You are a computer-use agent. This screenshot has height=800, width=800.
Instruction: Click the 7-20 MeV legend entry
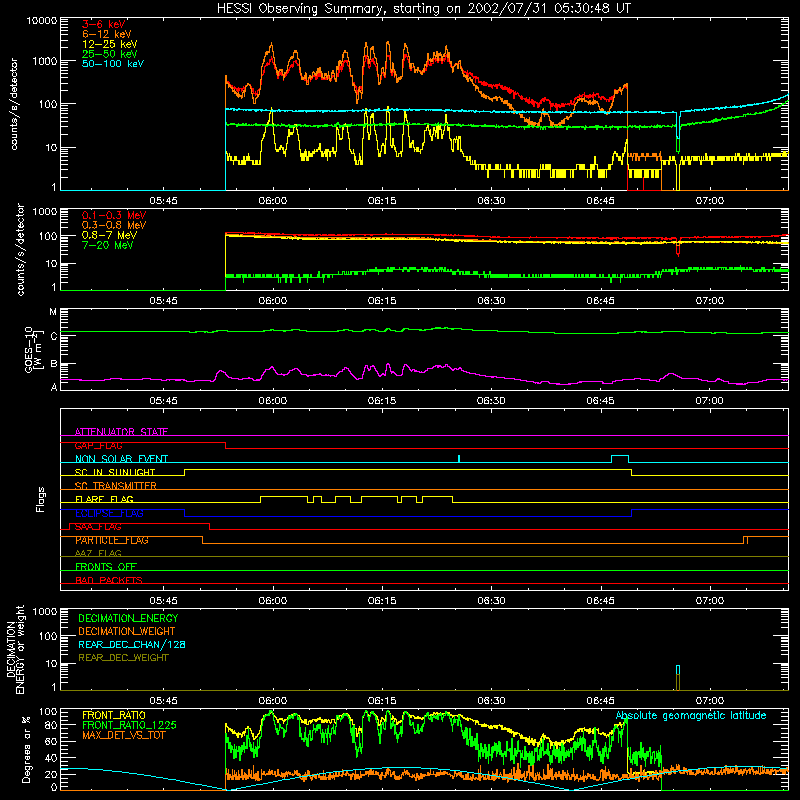point(107,245)
